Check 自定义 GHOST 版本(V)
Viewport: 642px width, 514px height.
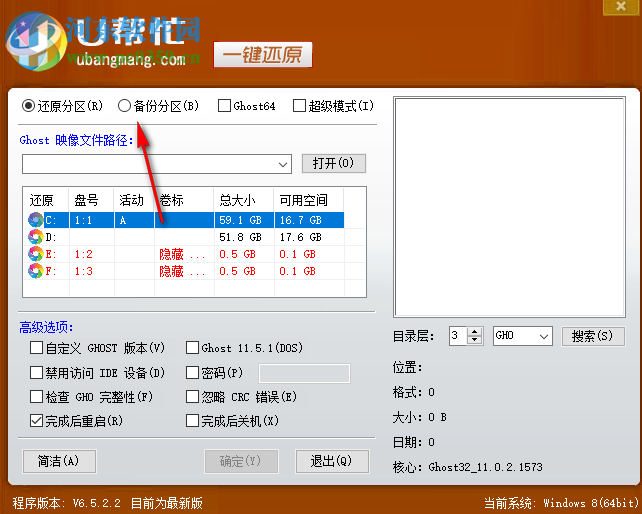[x=36, y=348]
